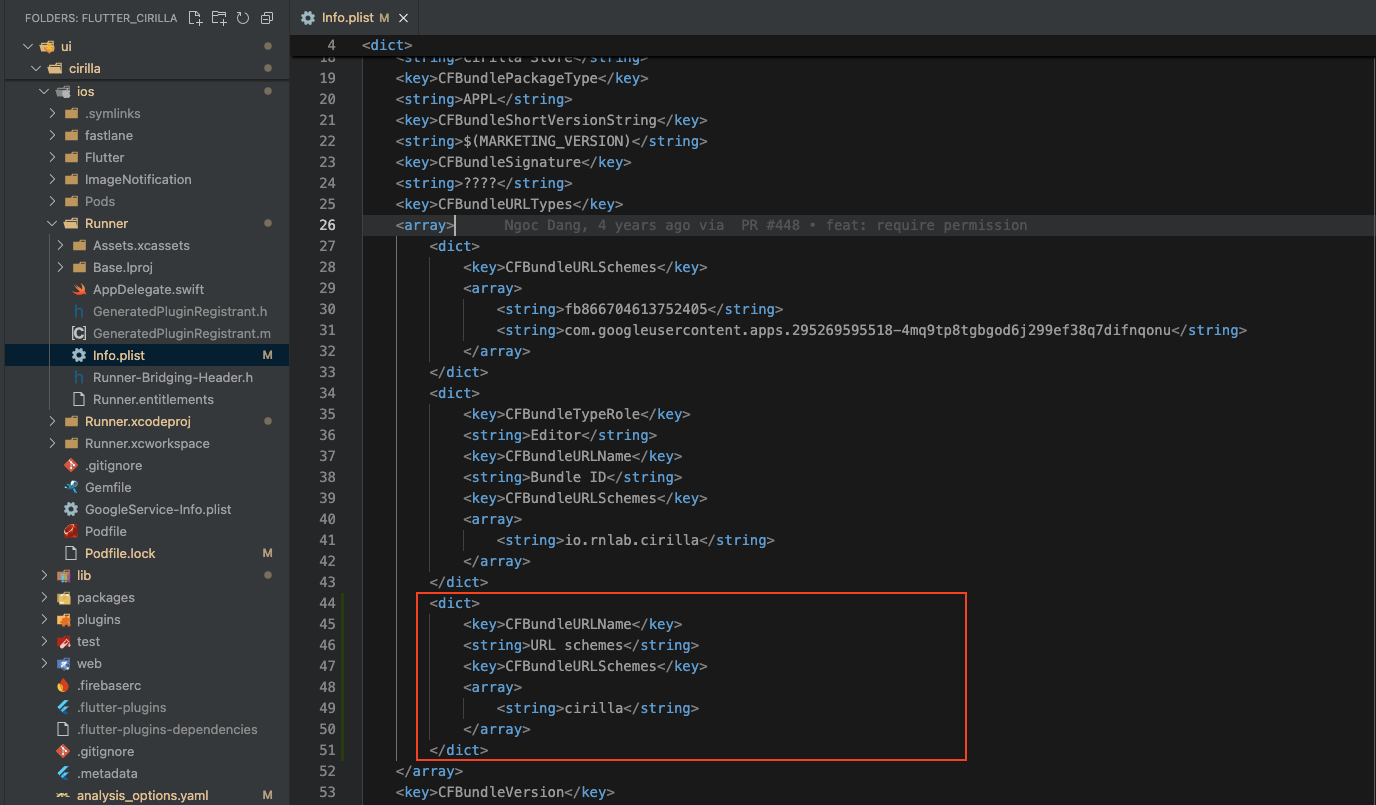
Task: Click the CFBundleVersion key on line 53
Action: (500, 792)
